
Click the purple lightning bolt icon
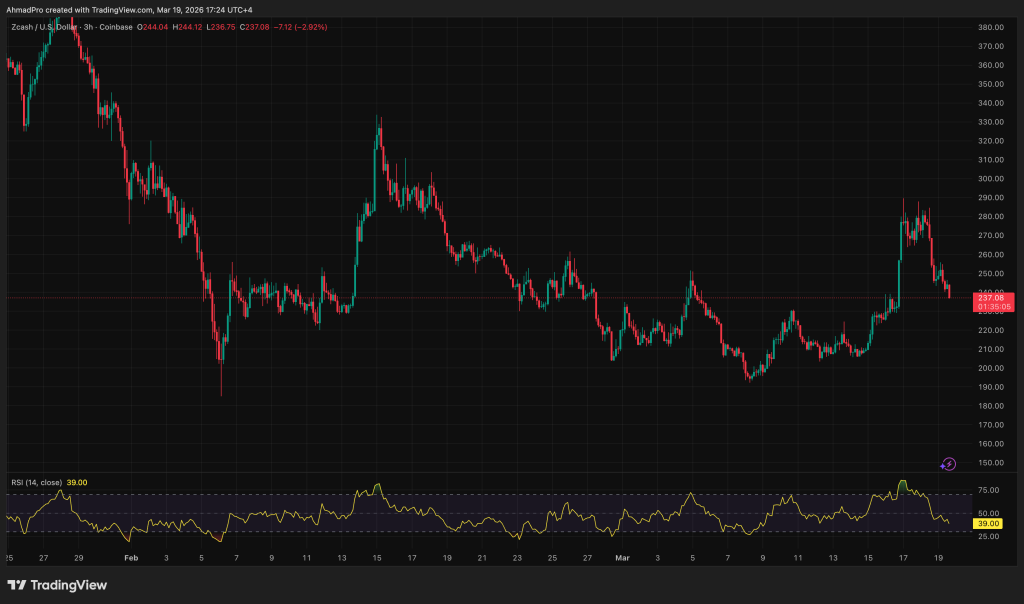tap(948, 464)
